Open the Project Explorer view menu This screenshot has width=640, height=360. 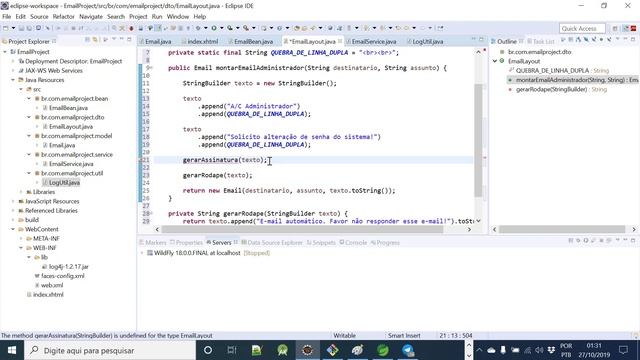pyautogui.click(x=113, y=40)
